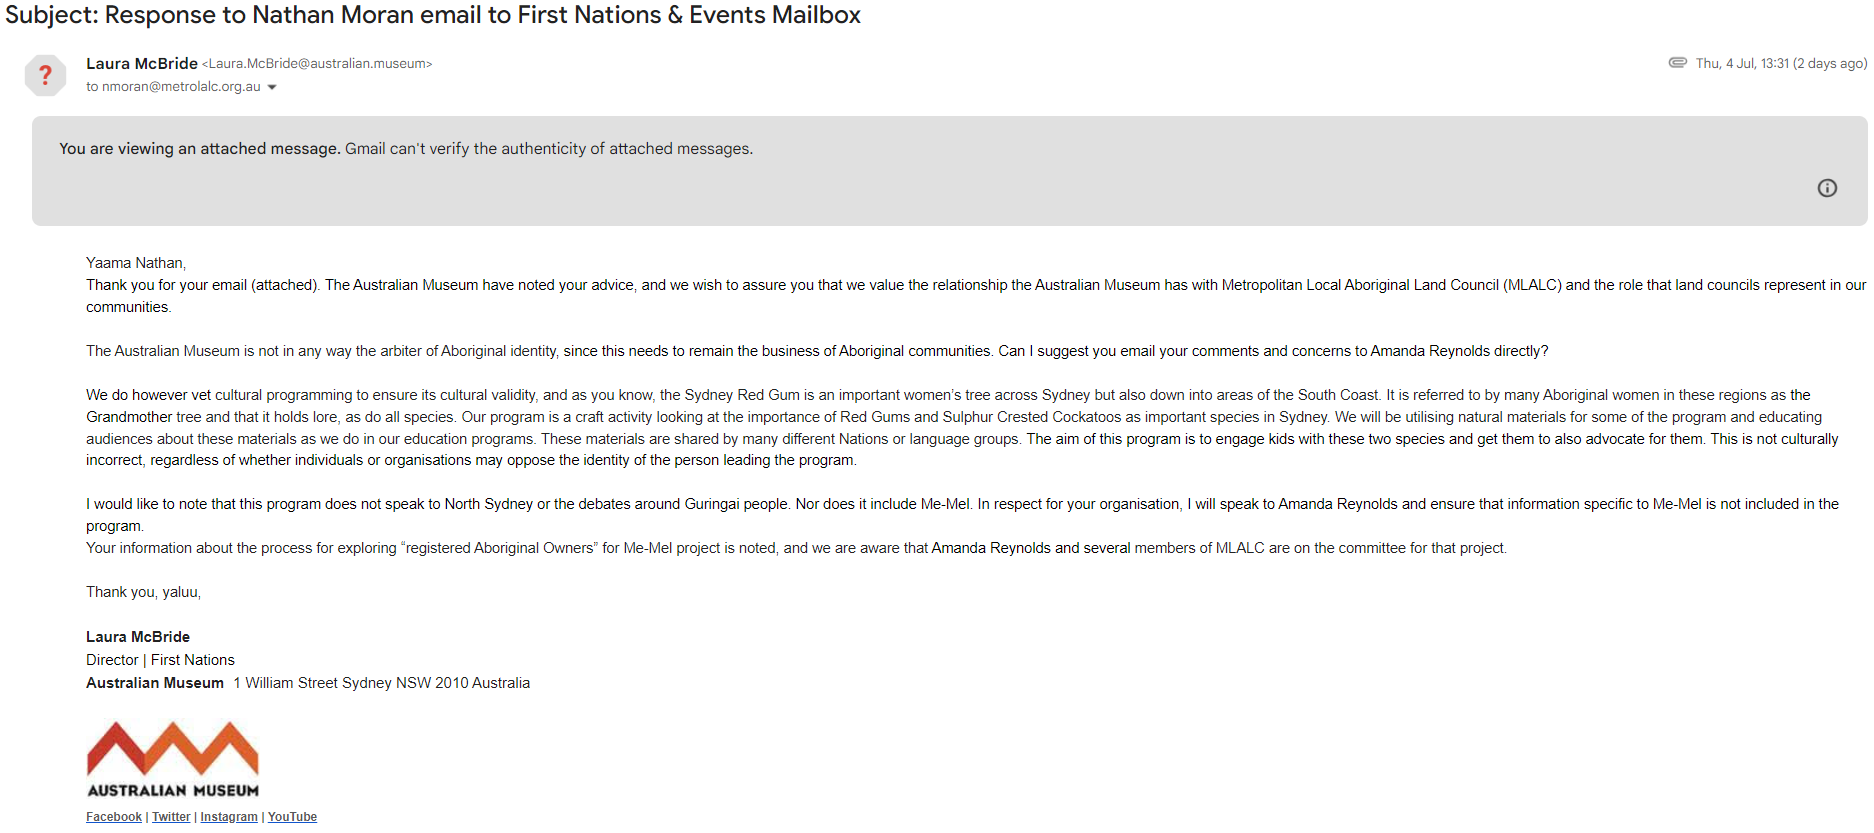Click the paperclip attachment icon
1874x833 pixels.
[1677, 63]
